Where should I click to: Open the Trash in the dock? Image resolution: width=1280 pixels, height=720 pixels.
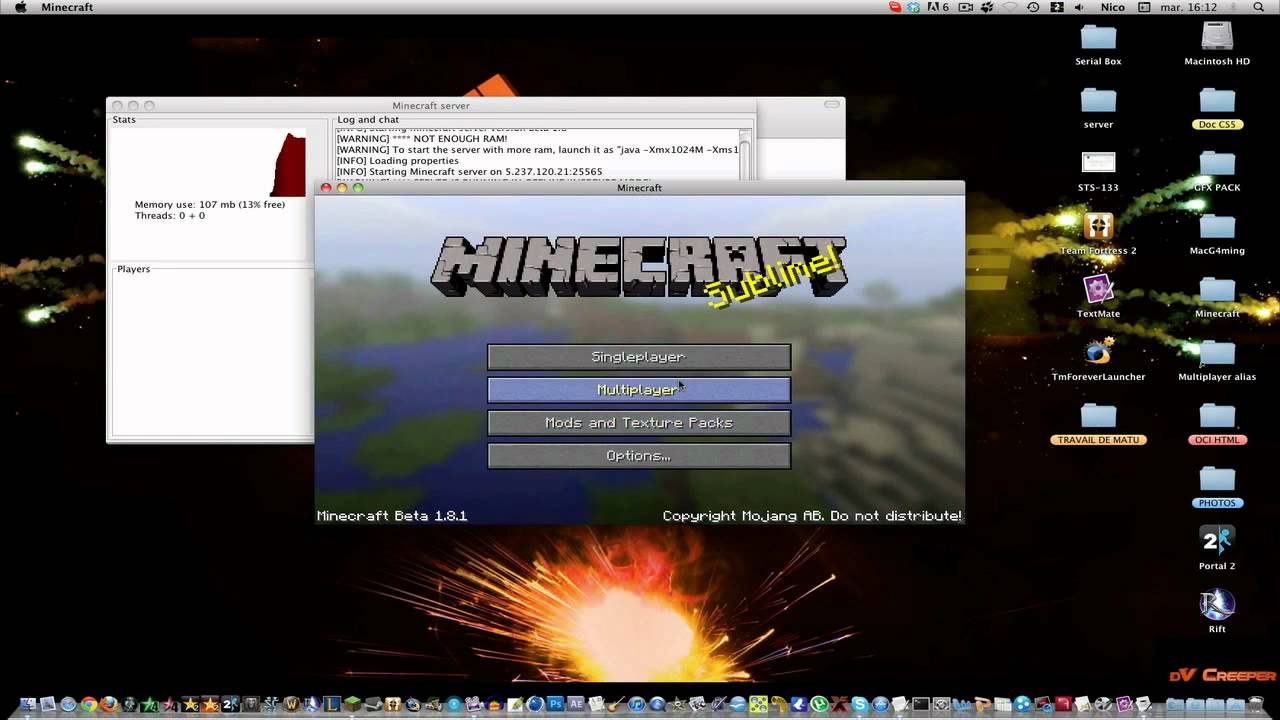point(1256,704)
